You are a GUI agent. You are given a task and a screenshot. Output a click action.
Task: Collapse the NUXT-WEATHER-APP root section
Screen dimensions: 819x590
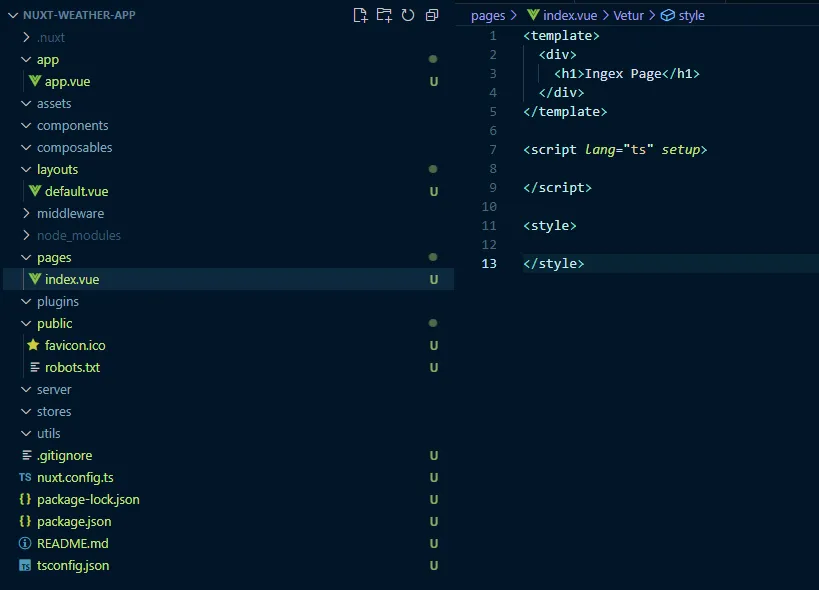tap(14, 15)
